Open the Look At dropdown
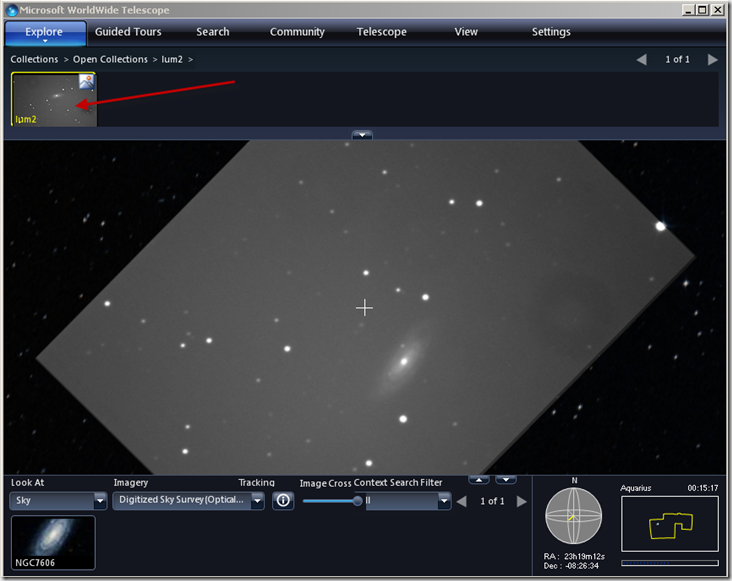 [x=58, y=501]
